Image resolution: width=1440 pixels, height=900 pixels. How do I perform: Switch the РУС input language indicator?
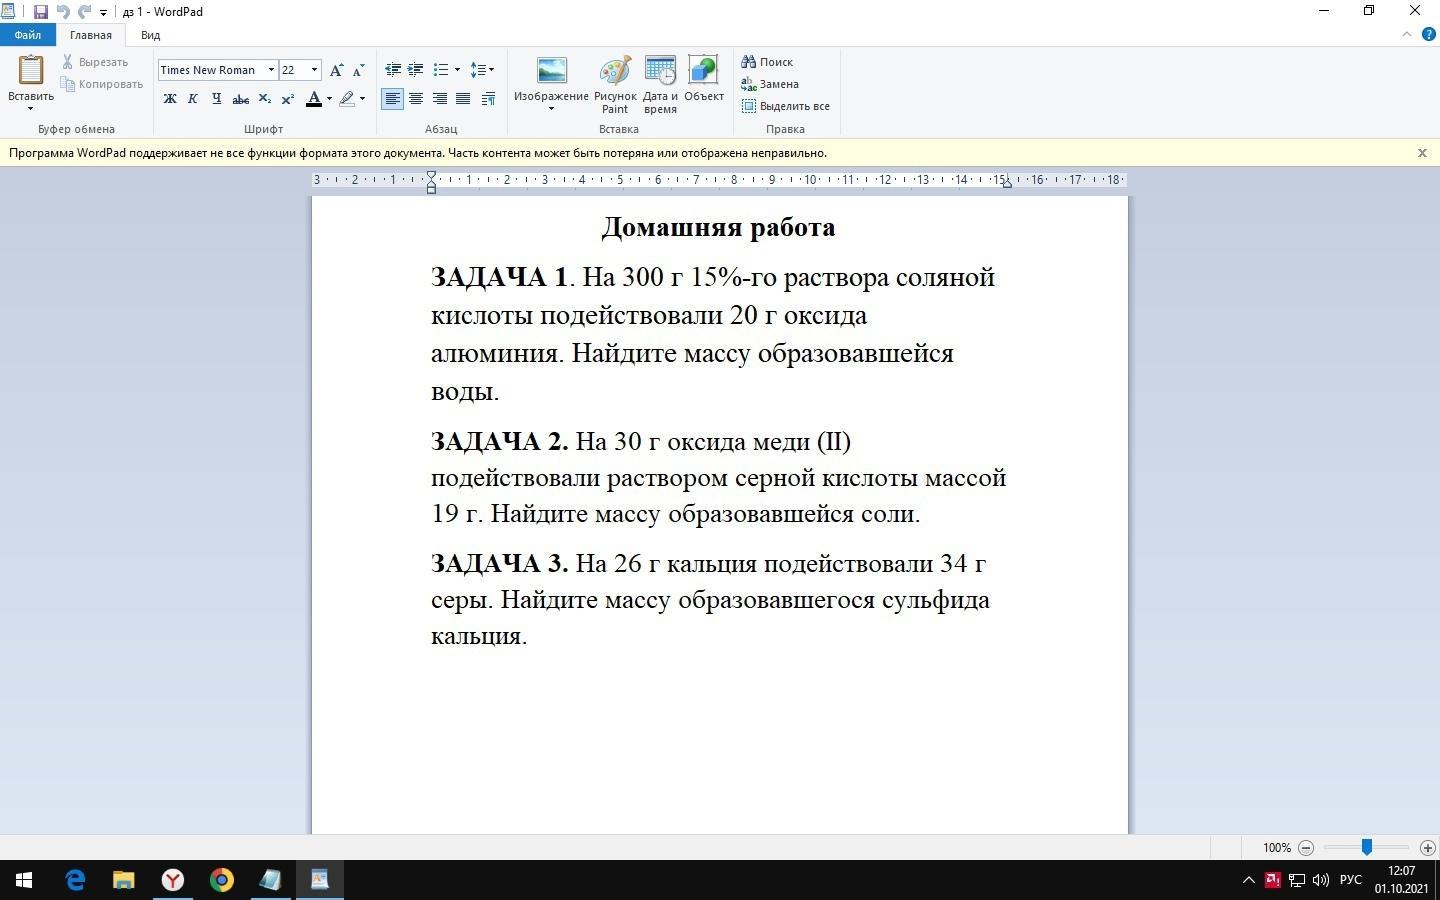coord(1350,880)
